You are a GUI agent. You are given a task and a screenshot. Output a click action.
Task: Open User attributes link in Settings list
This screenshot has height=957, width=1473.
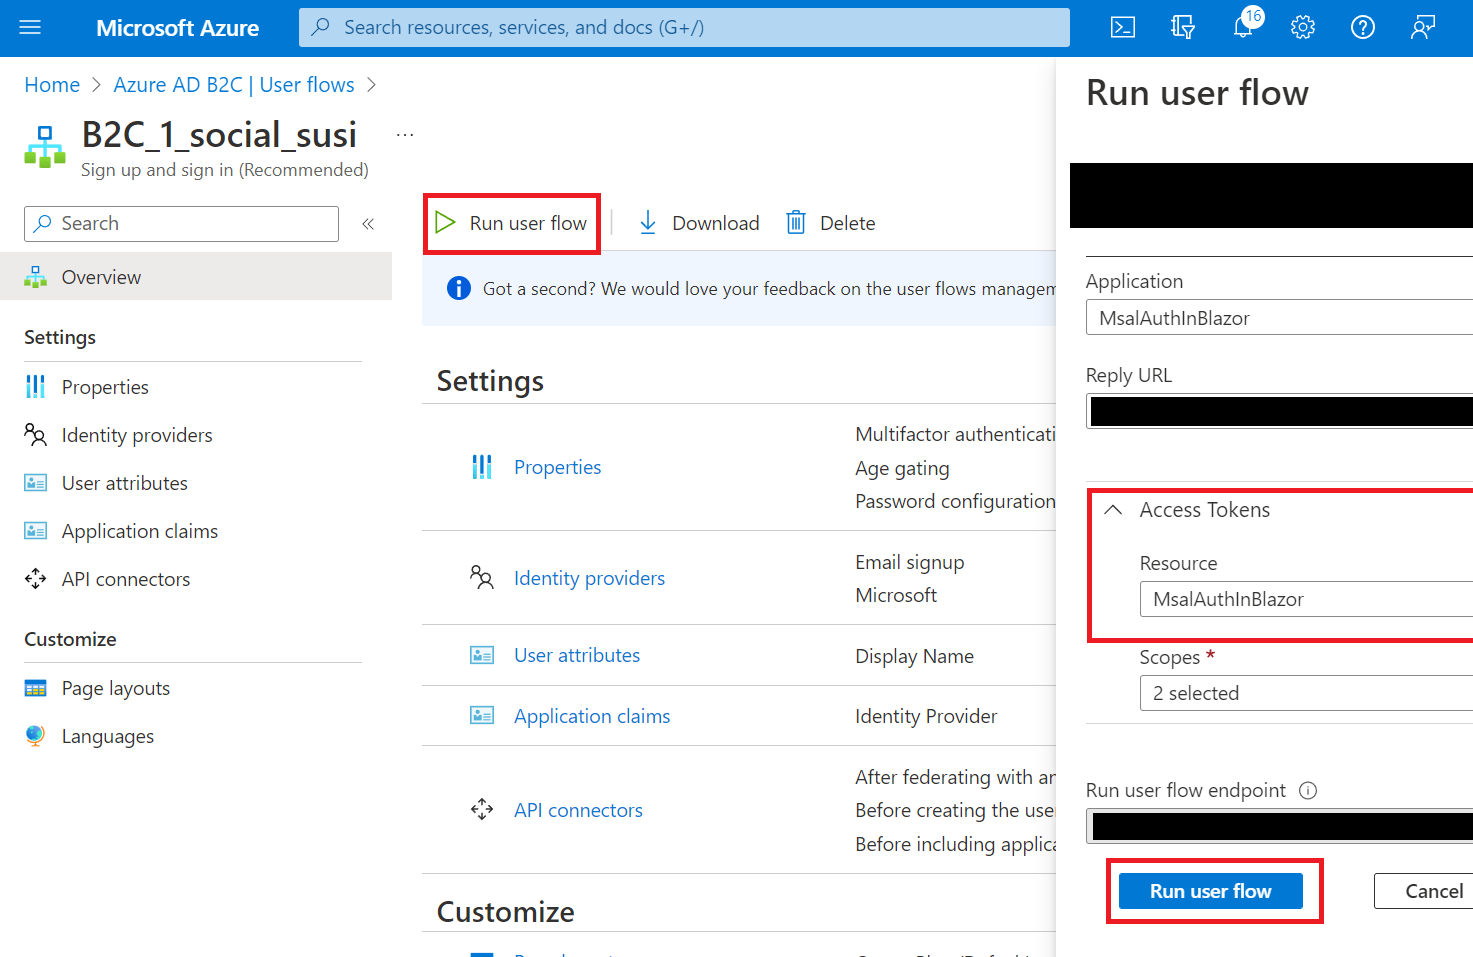coord(577,655)
